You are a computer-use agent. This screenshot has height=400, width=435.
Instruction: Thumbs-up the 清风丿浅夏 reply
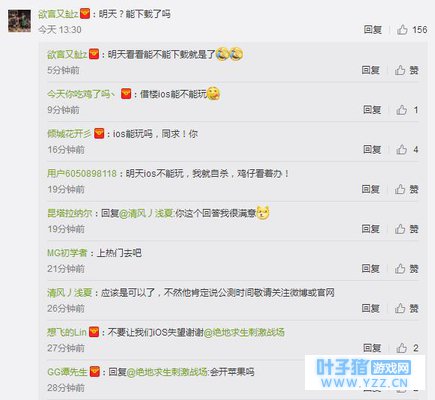point(407,308)
